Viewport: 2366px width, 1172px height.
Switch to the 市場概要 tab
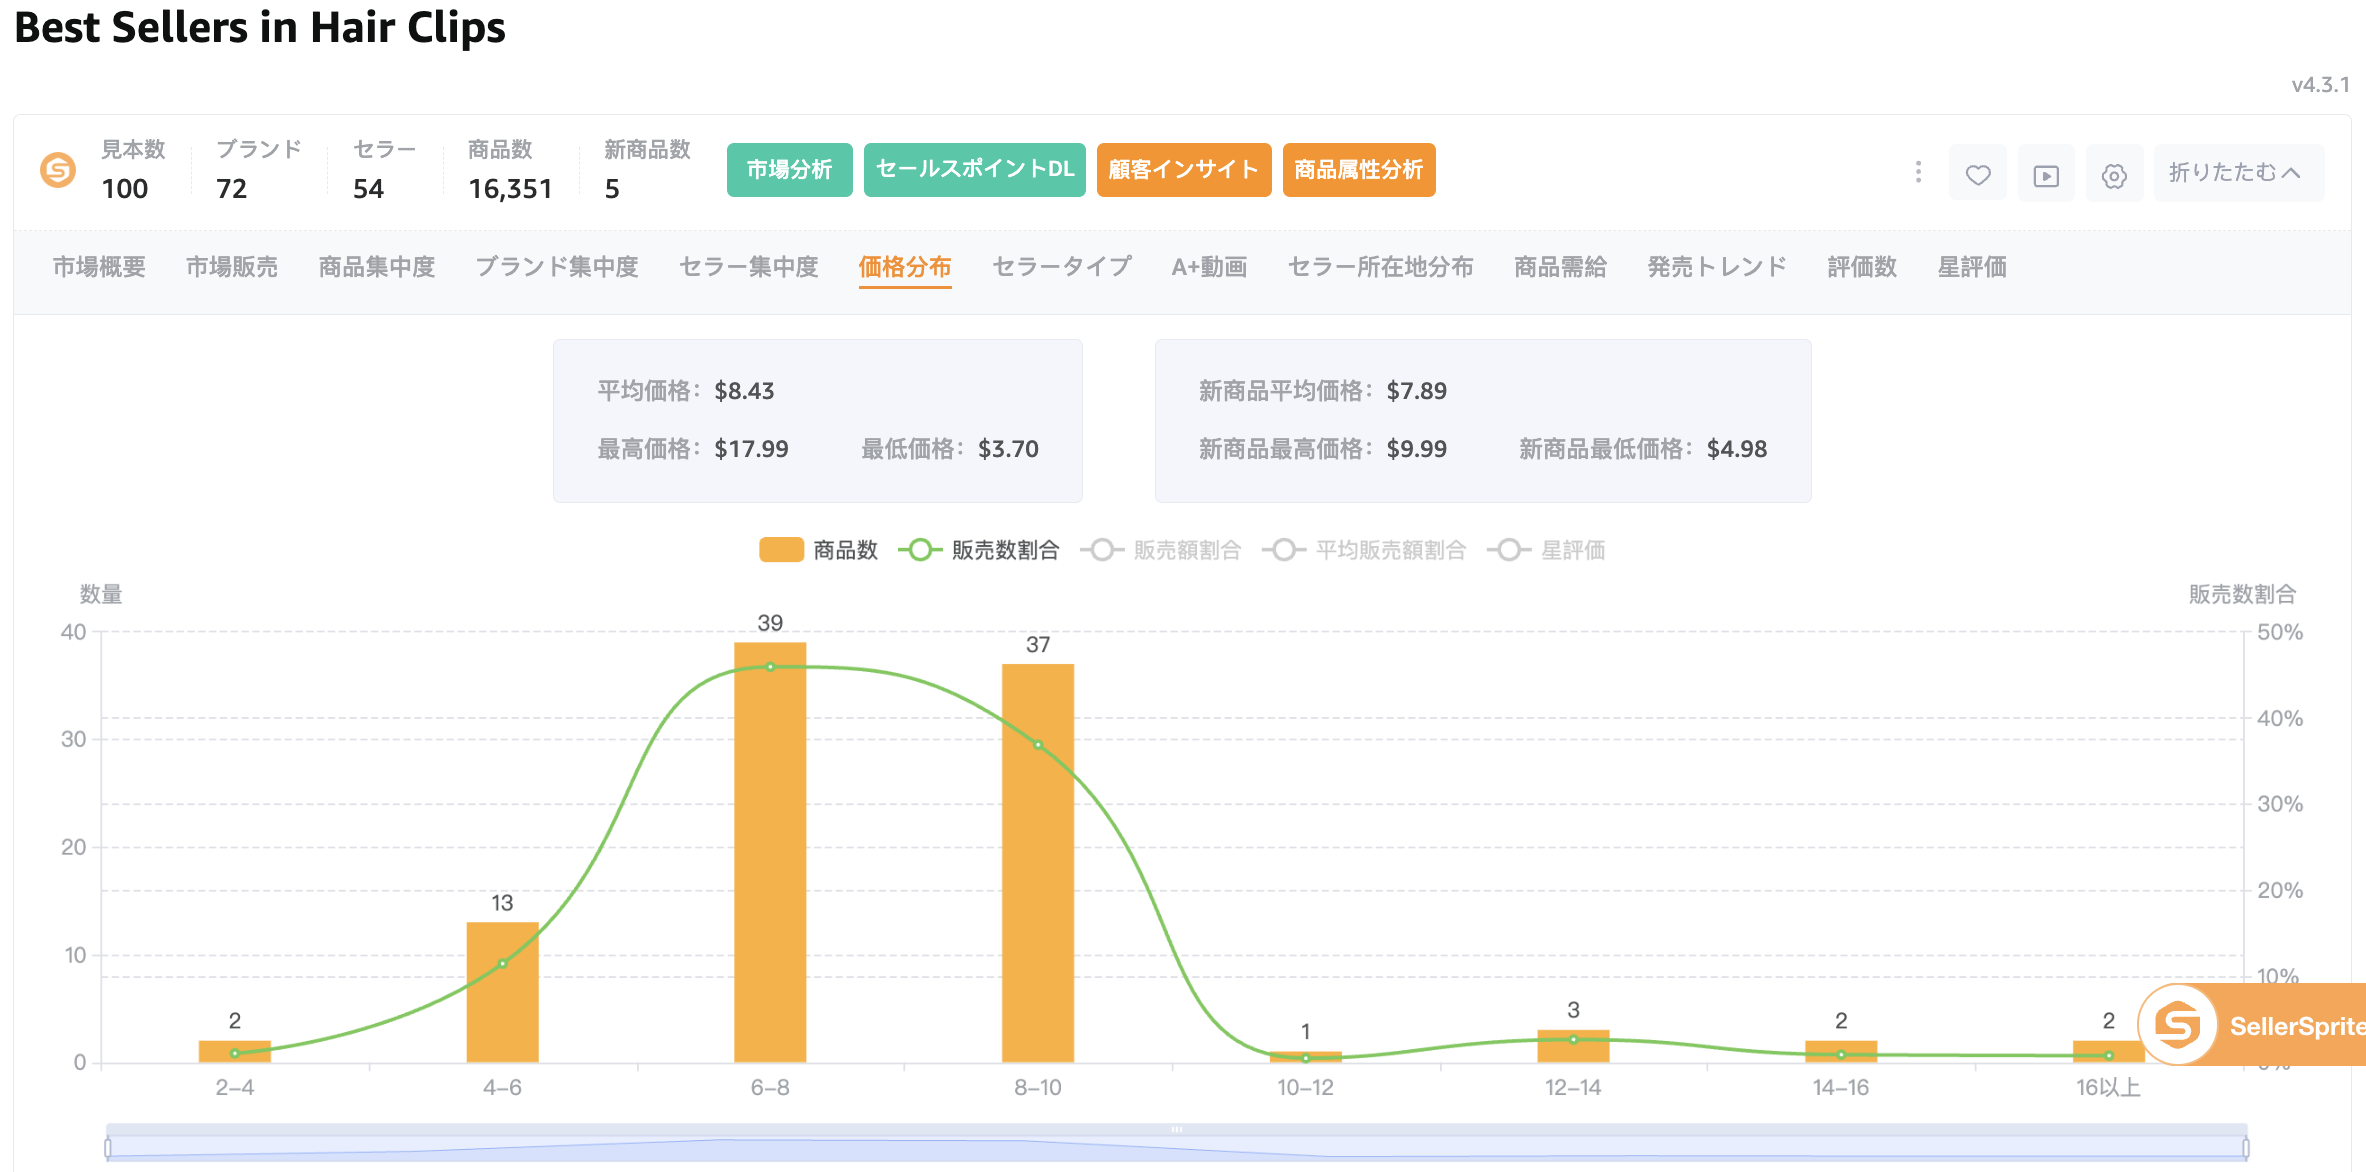[x=99, y=267]
